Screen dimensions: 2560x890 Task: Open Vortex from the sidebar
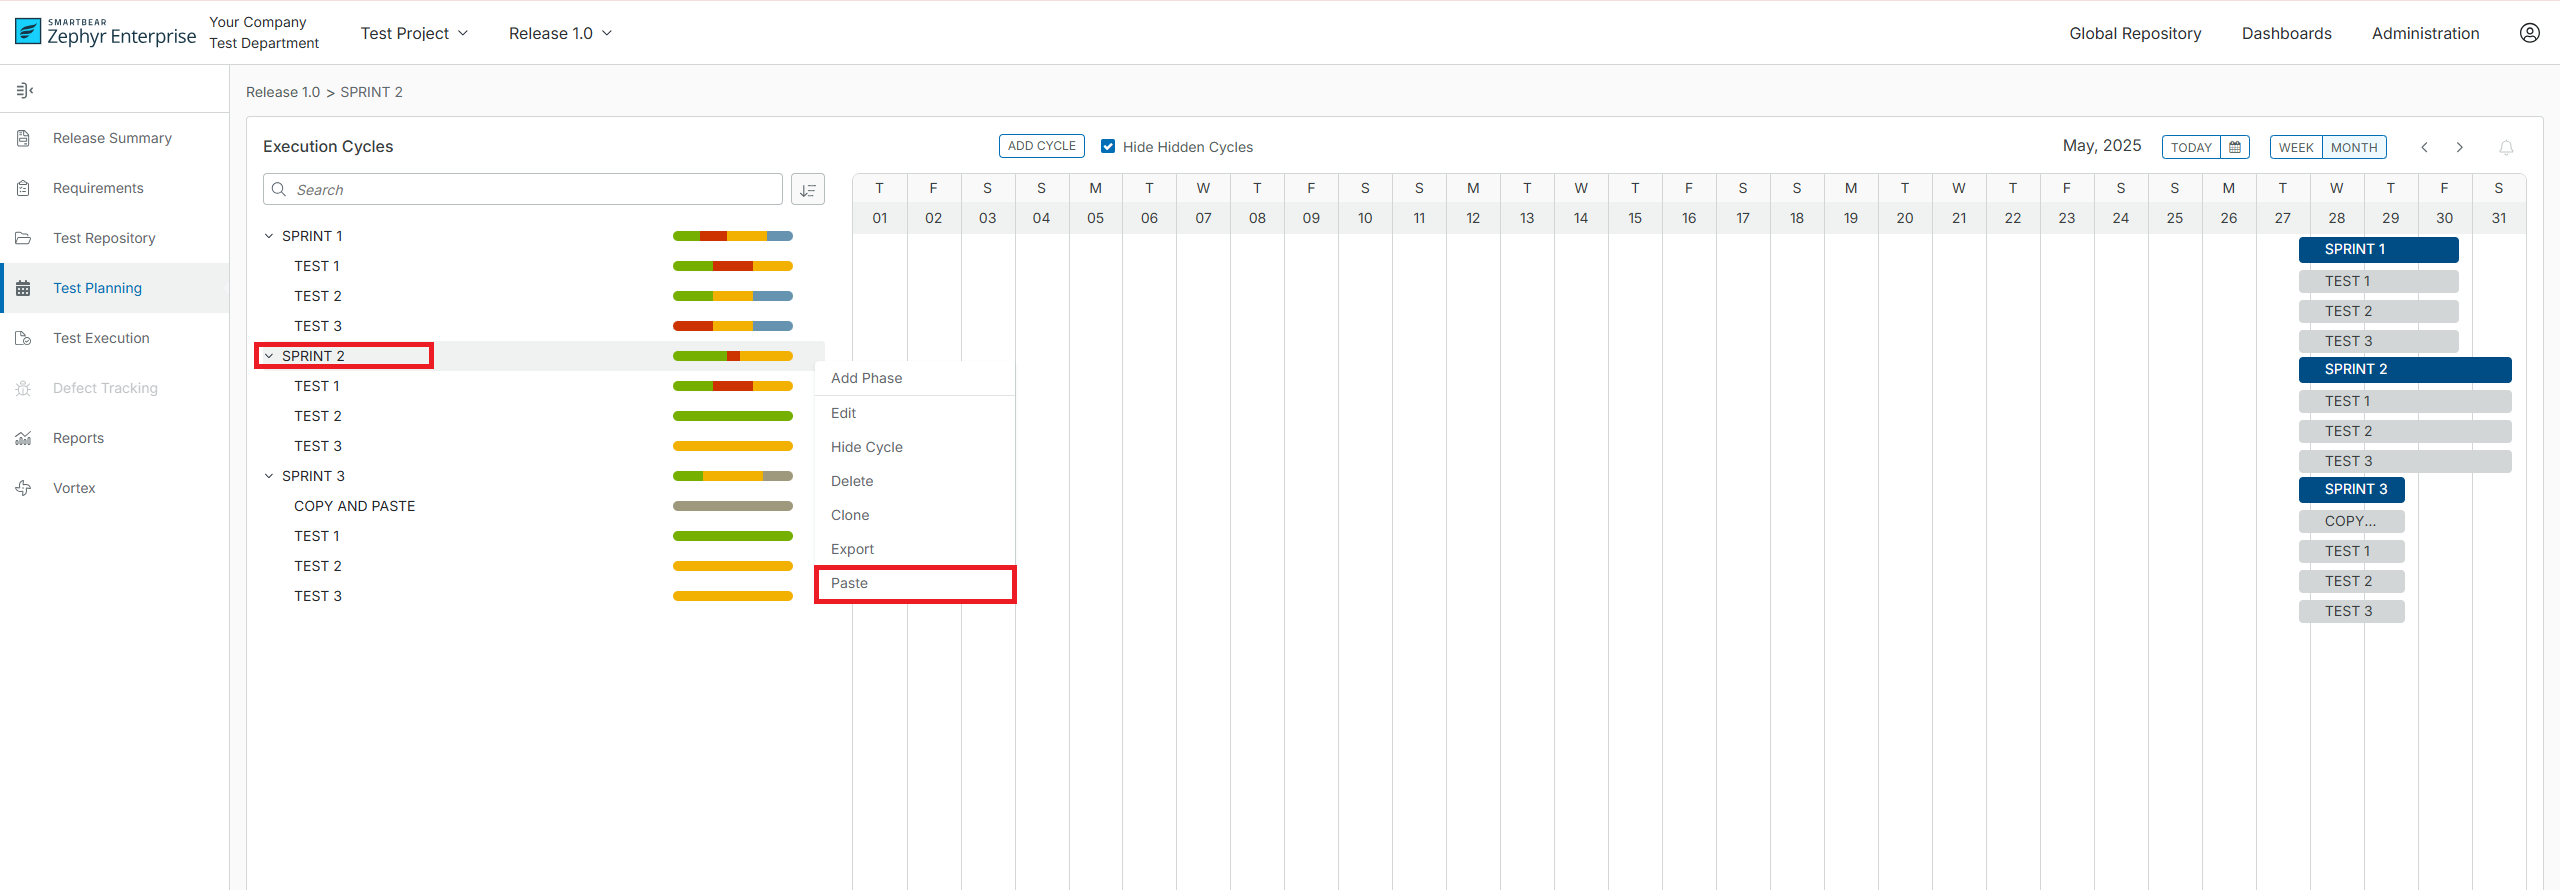[x=74, y=488]
